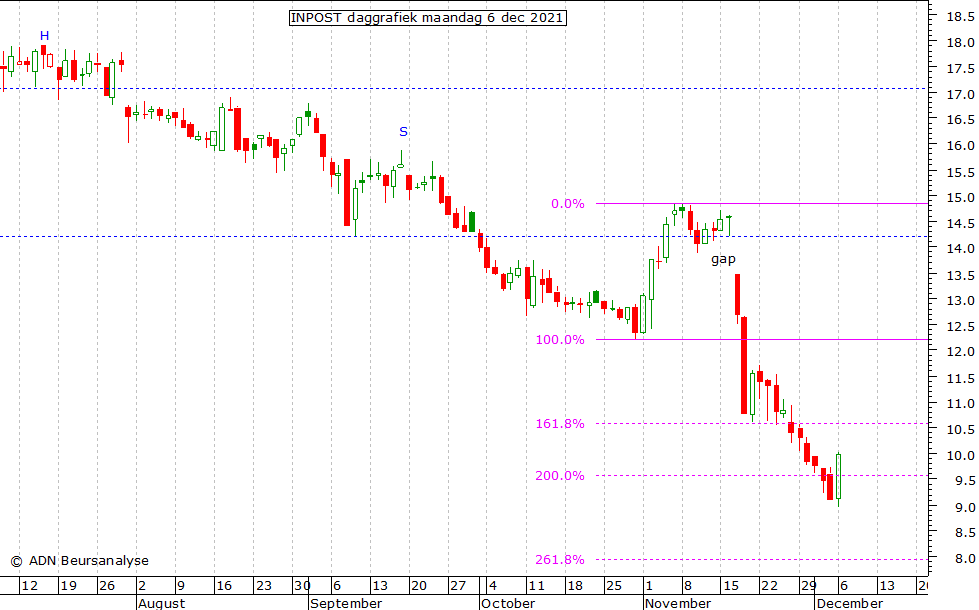Image resolution: width=979 pixels, height=610 pixels.
Task: Click date label '18' in October
Action: click(x=574, y=586)
